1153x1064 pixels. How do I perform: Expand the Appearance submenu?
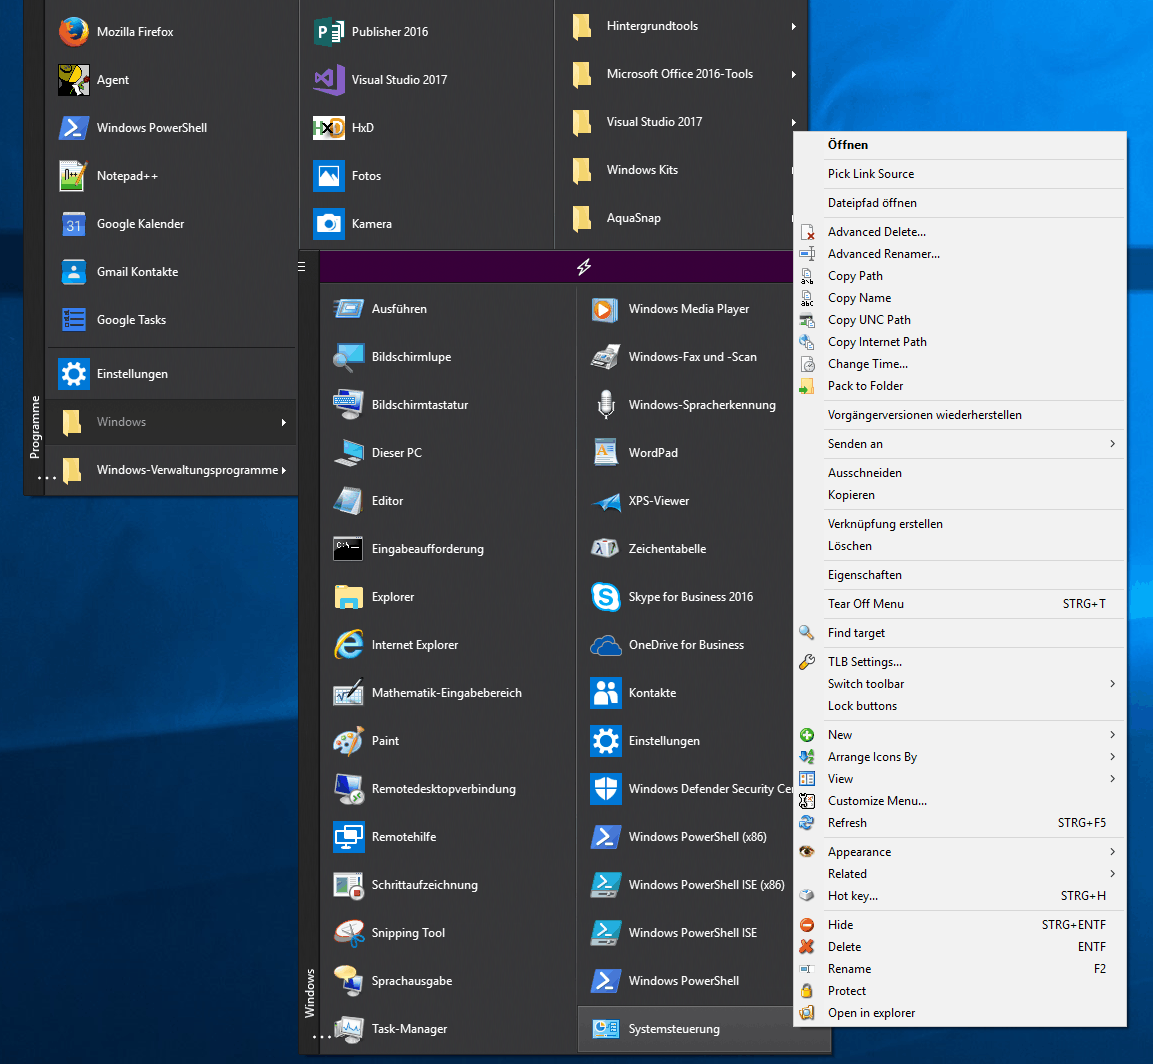click(x=960, y=851)
